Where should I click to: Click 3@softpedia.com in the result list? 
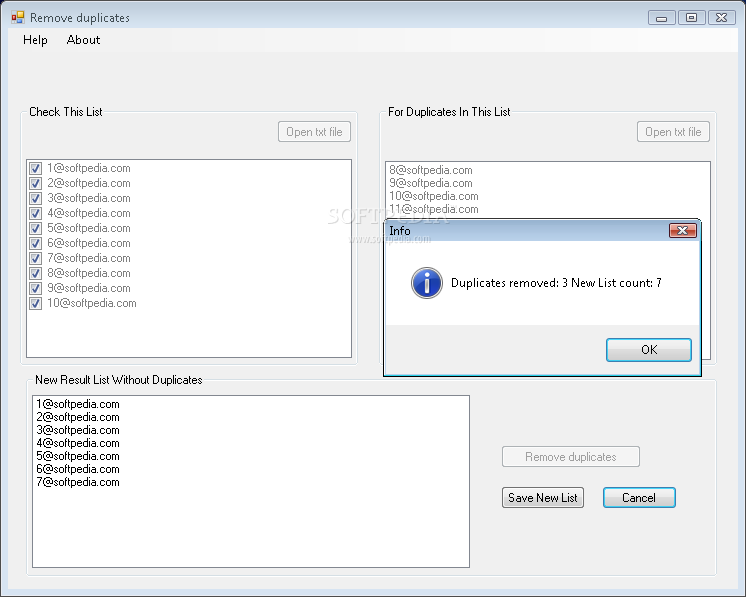point(78,430)
